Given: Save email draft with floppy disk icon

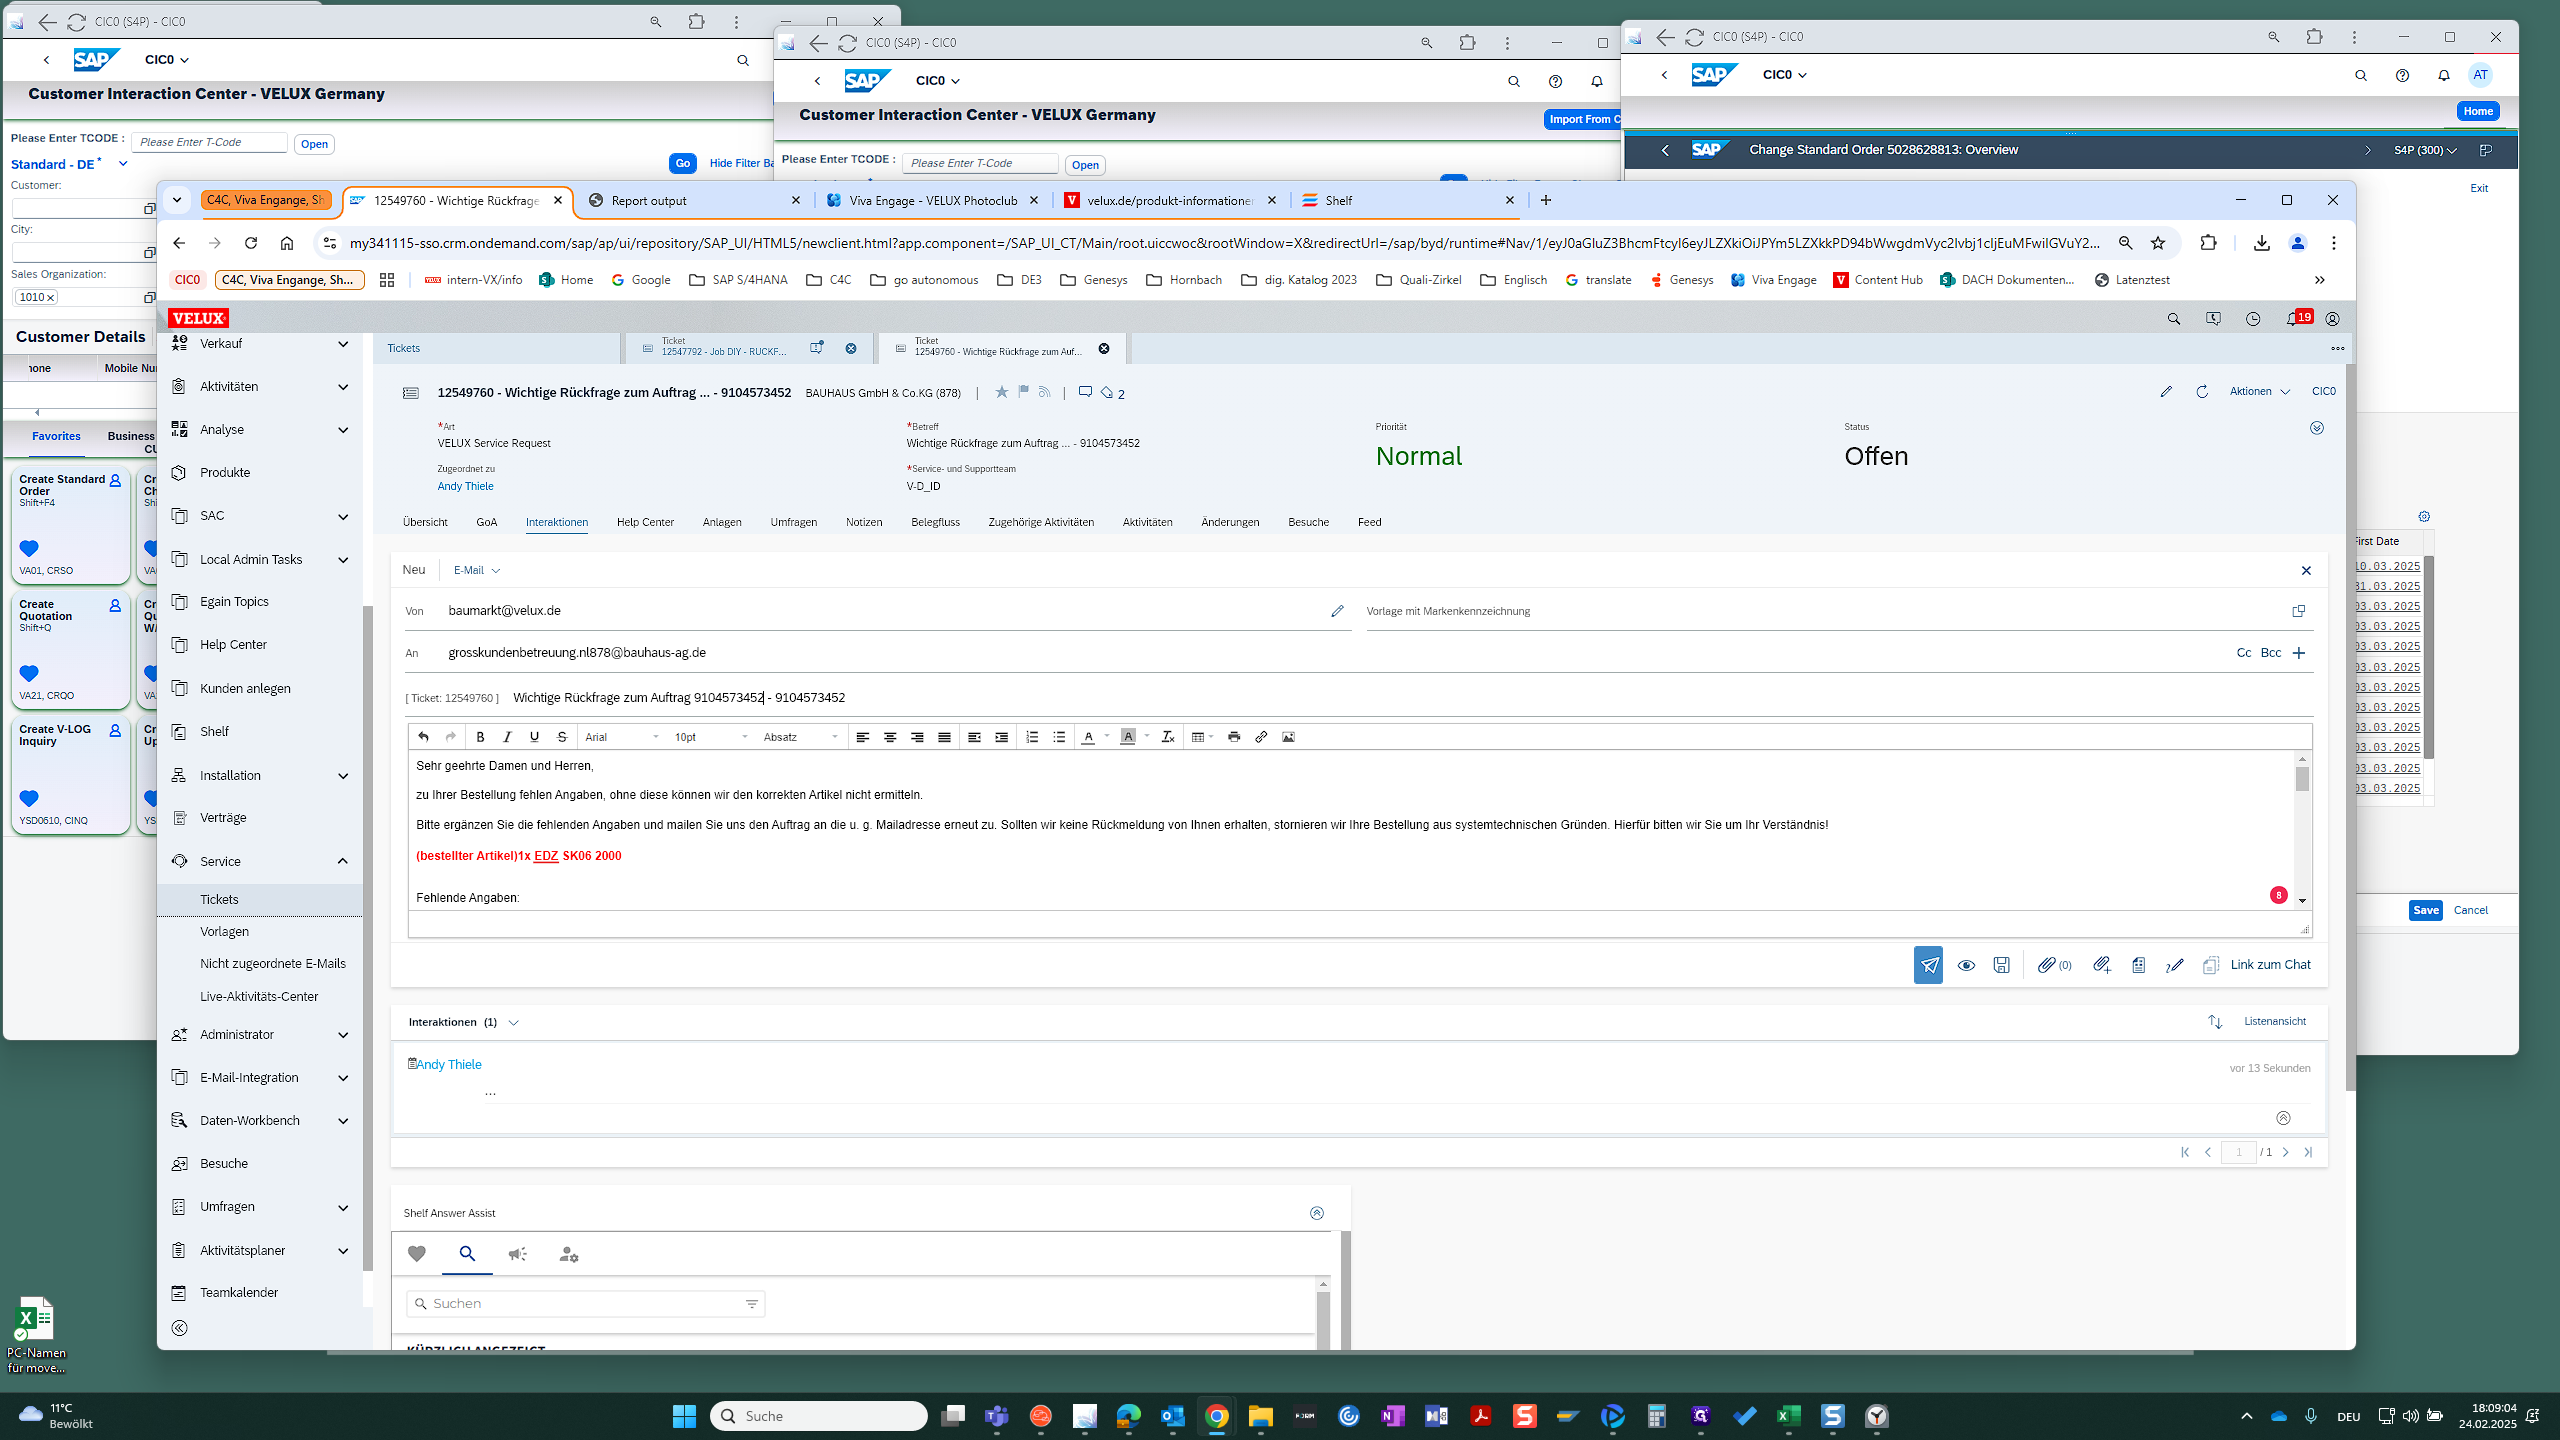Looking at the screenshot, I should click(2001, 965).
